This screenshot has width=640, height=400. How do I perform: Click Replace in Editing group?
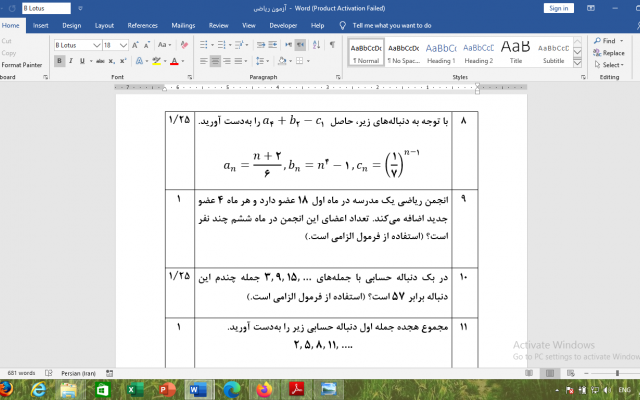click(609, 53)
